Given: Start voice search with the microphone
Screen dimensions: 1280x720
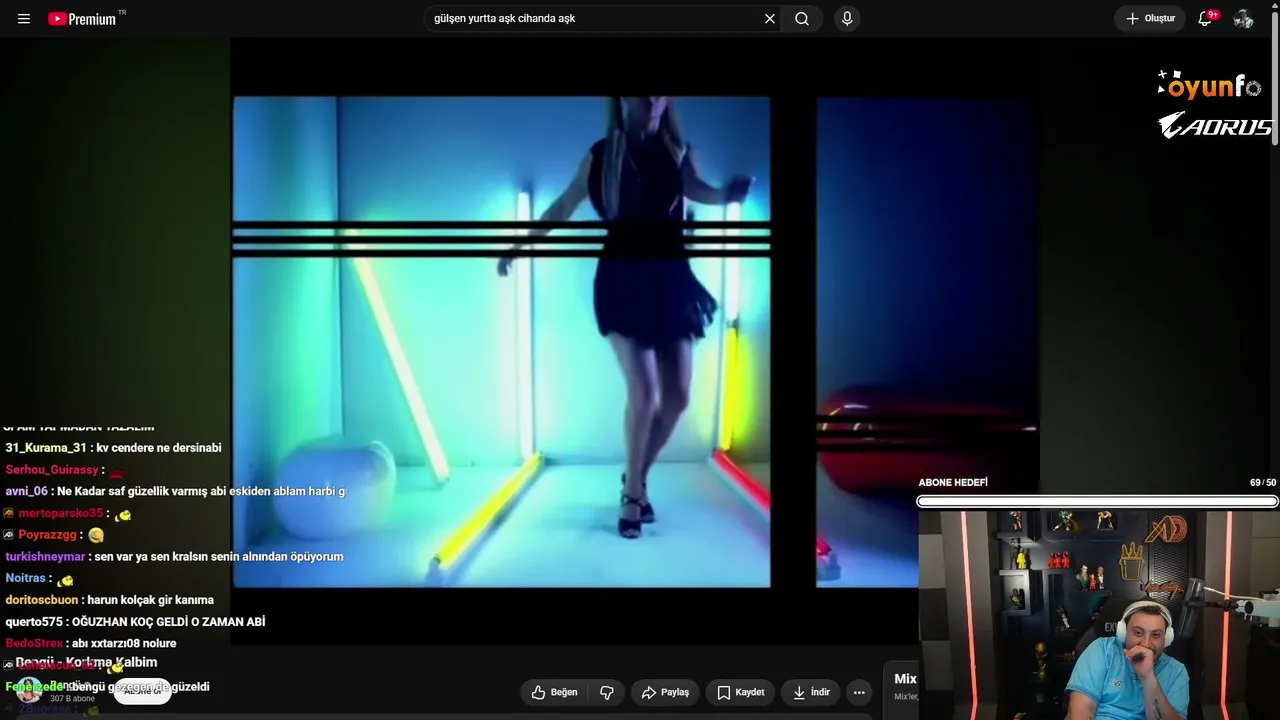Looking at the screenshot, I should (847, 19).
